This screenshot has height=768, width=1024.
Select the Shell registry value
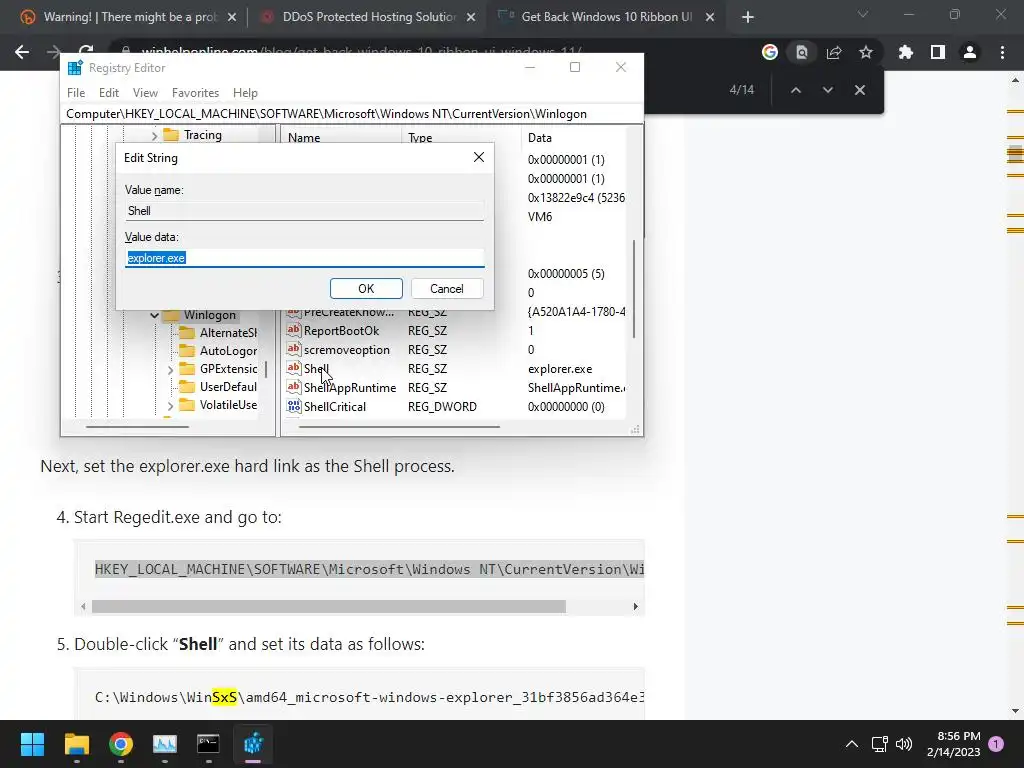317,369
